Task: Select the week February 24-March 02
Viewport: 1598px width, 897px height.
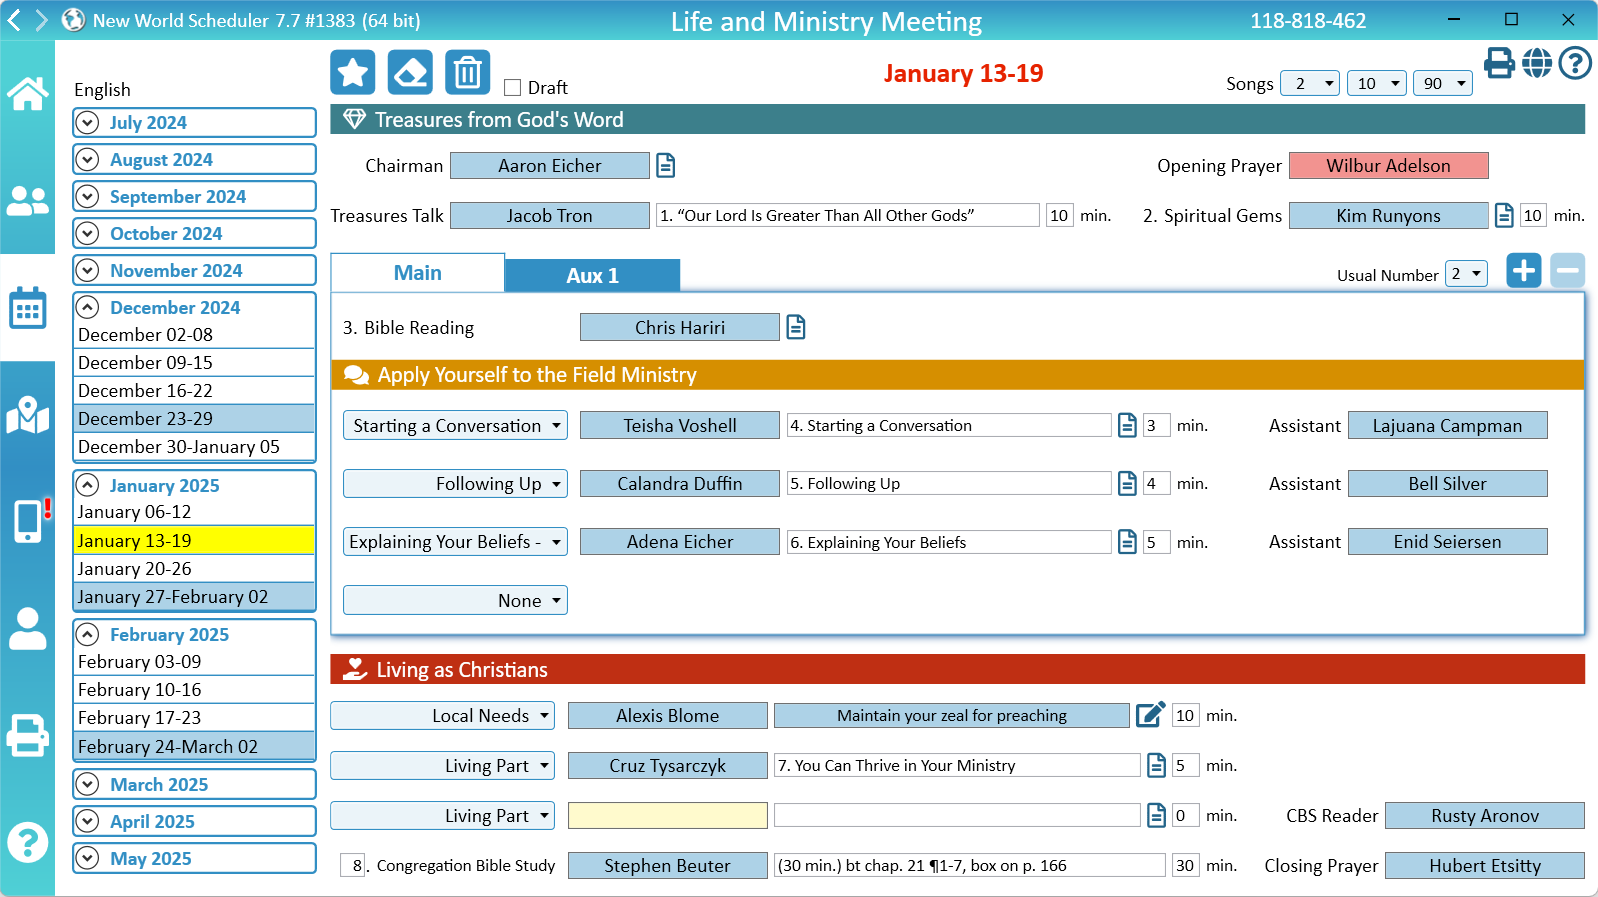Action: point(194,746)
